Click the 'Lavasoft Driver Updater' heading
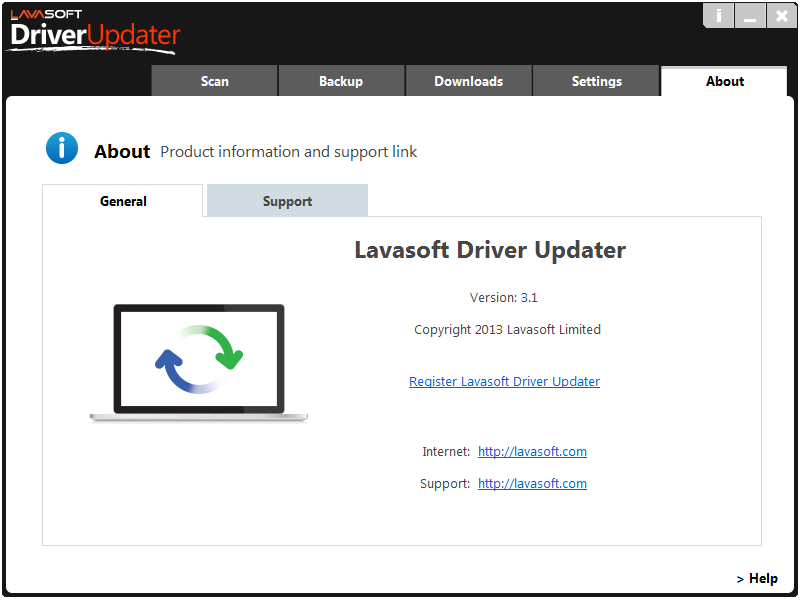This screenshot has height=600, width=801. [x=490, y=250]
